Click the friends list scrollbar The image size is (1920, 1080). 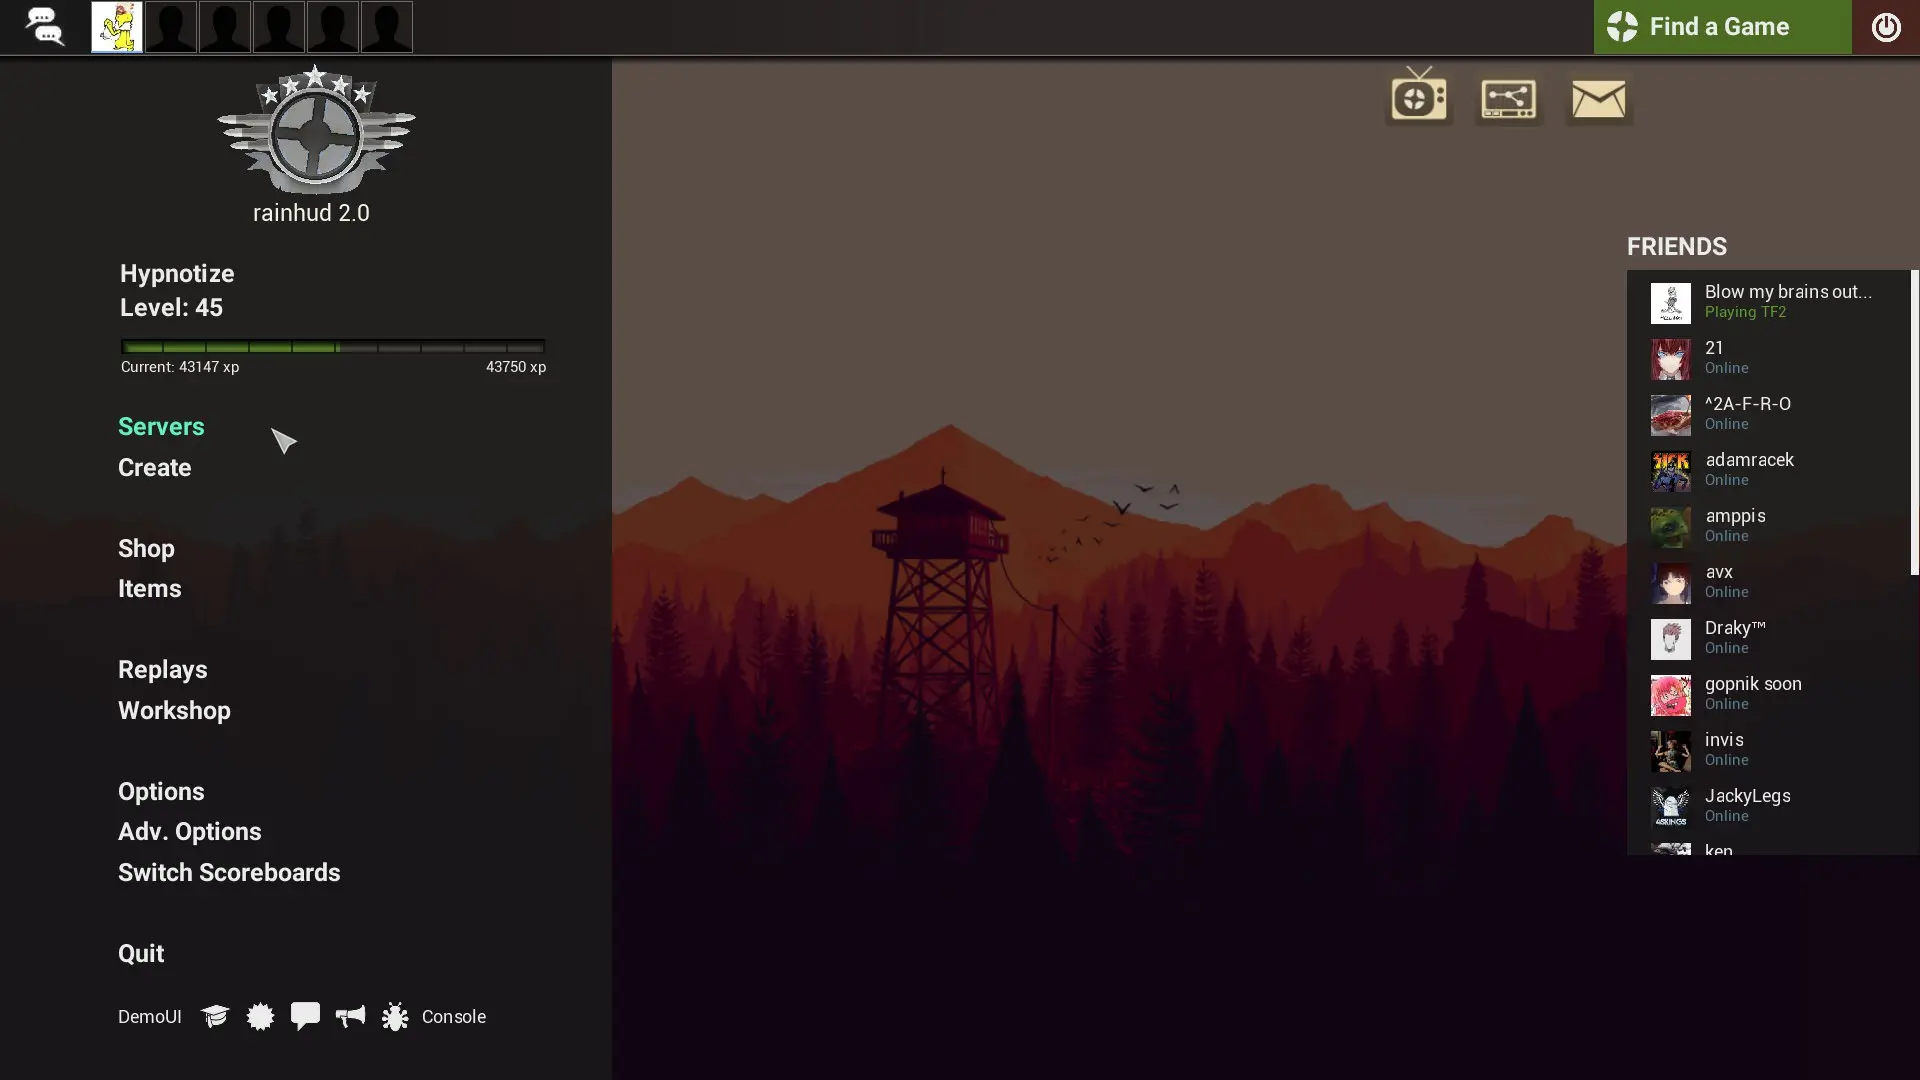tap(1914, 422)
